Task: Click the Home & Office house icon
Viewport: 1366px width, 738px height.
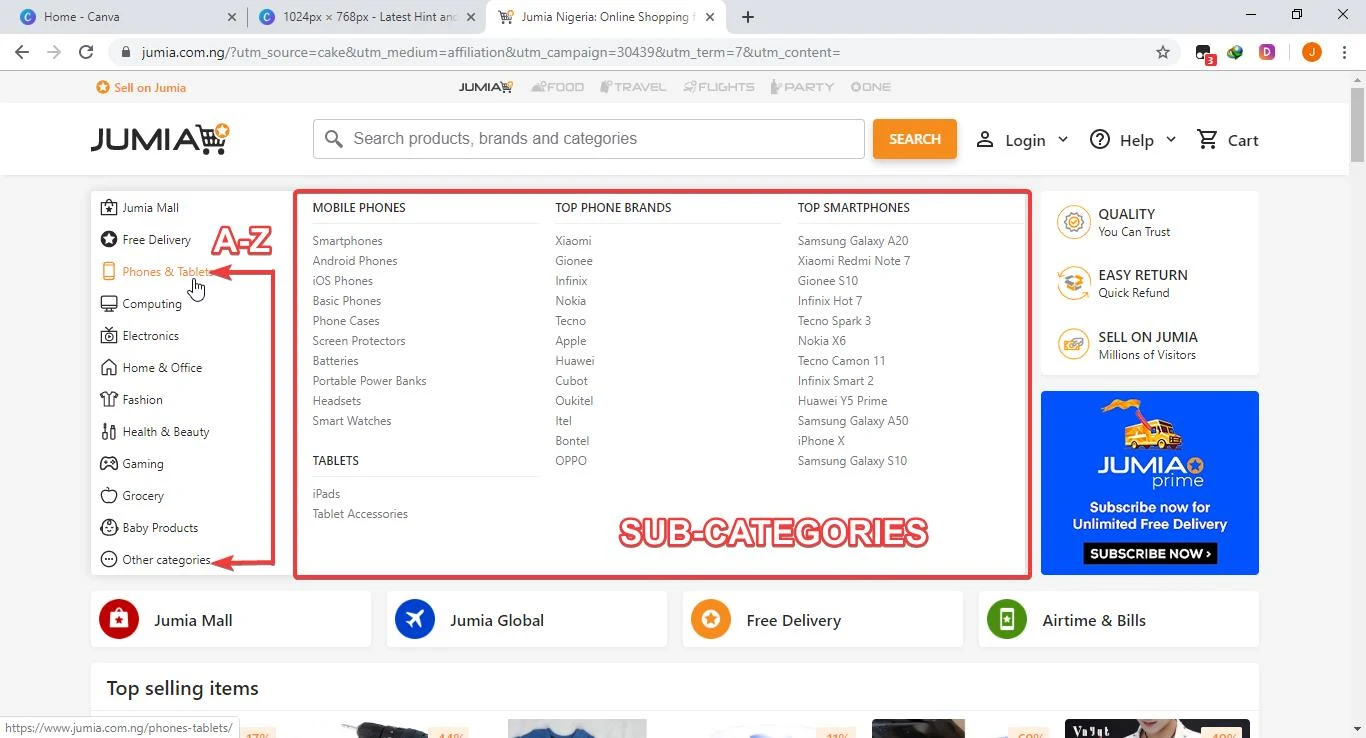Action: pos(109,368)
